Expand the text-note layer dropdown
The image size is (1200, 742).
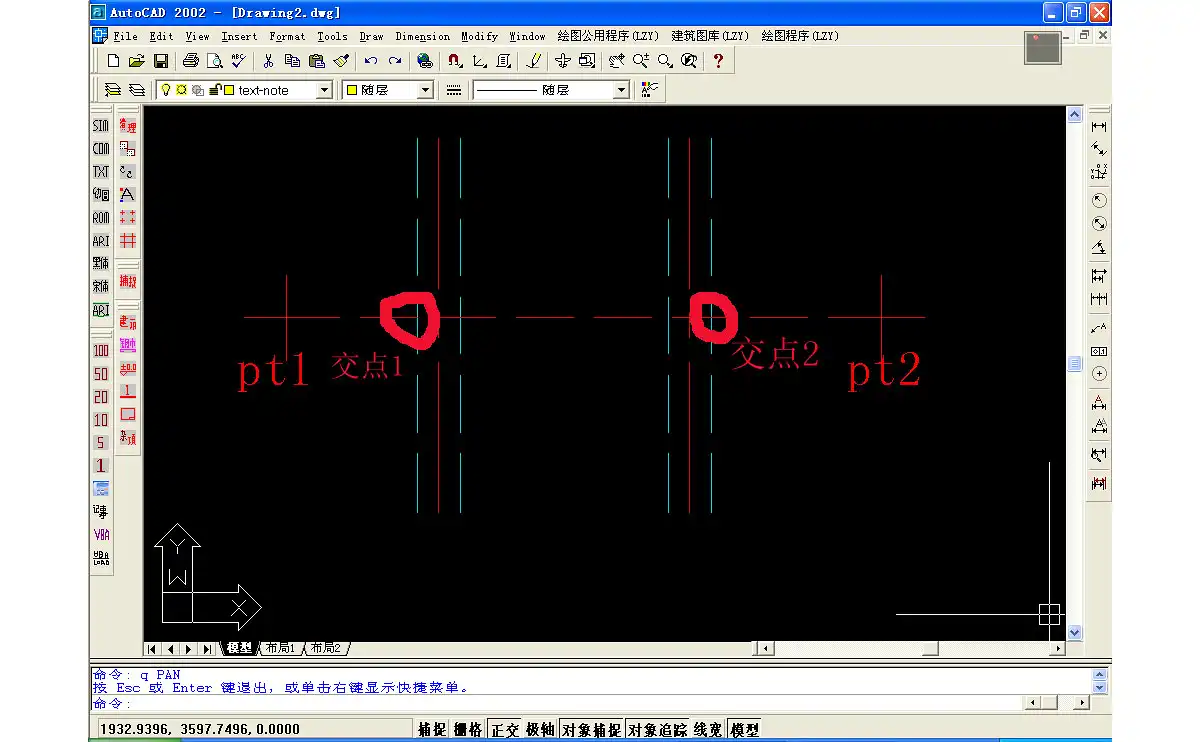[324, 90]
